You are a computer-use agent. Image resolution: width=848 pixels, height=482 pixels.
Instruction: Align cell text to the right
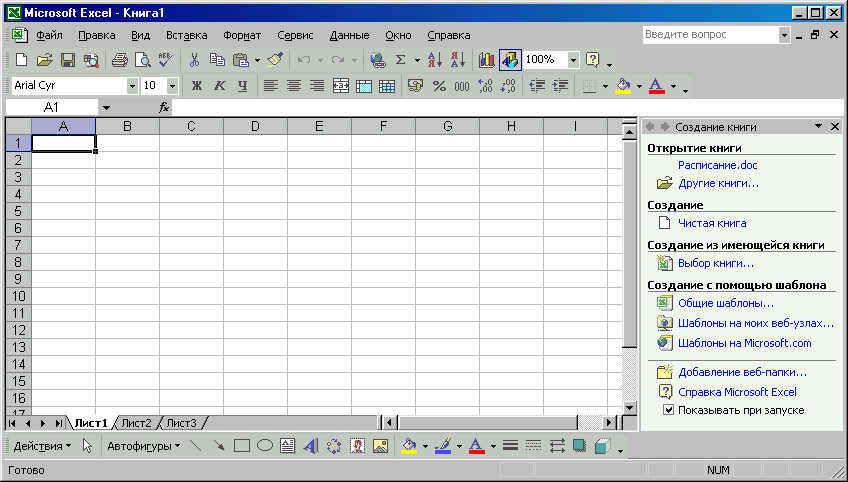click(317, 85)
